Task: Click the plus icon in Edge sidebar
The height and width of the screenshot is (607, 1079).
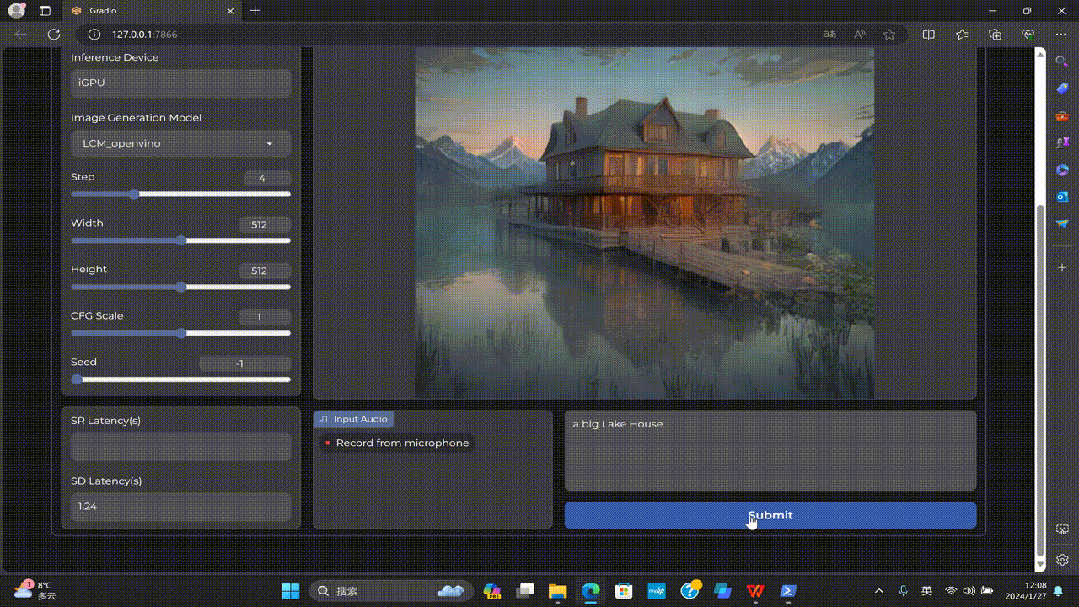Action: pos(1062,268)
